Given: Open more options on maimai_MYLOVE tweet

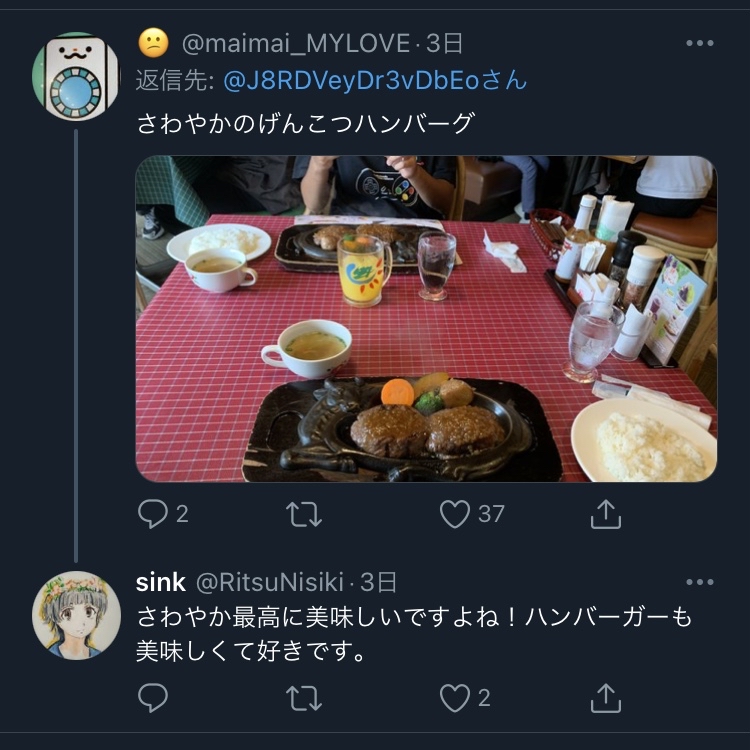Looking at the screenshot, I should (x=700, y=43).
